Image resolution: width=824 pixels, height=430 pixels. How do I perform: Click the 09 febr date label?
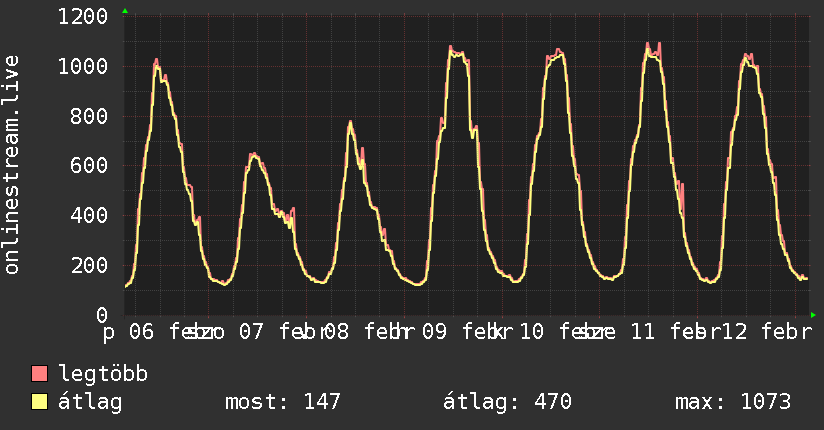[x=461, y=332]
